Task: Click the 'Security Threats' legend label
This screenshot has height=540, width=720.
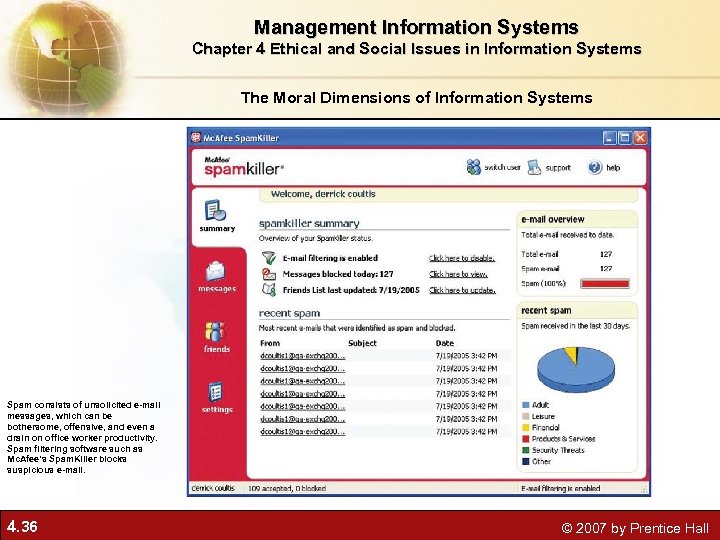Action: [x=558, y=450]
